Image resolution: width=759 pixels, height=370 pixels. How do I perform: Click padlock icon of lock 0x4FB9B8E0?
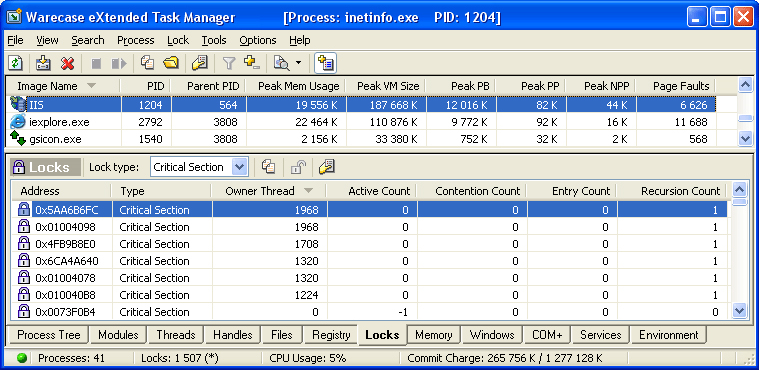pos(24,244)
